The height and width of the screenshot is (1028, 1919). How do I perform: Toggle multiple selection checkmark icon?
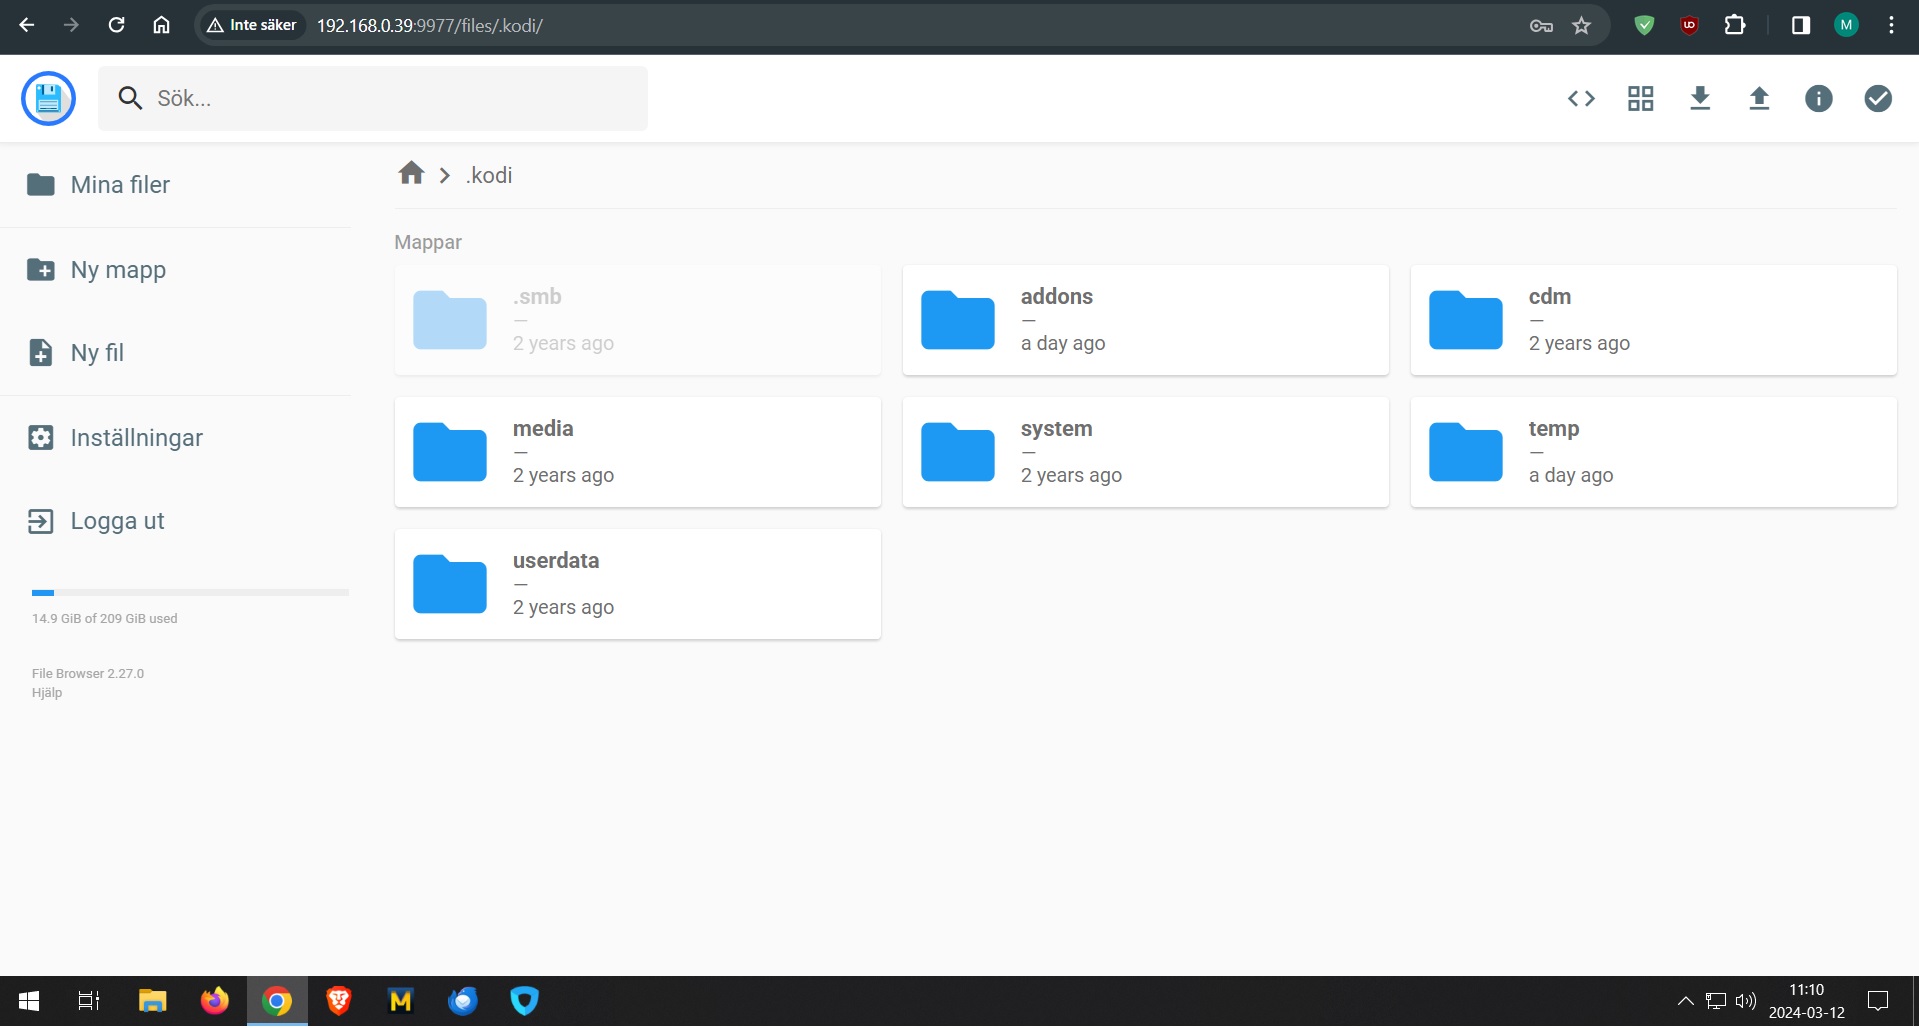1877,98
